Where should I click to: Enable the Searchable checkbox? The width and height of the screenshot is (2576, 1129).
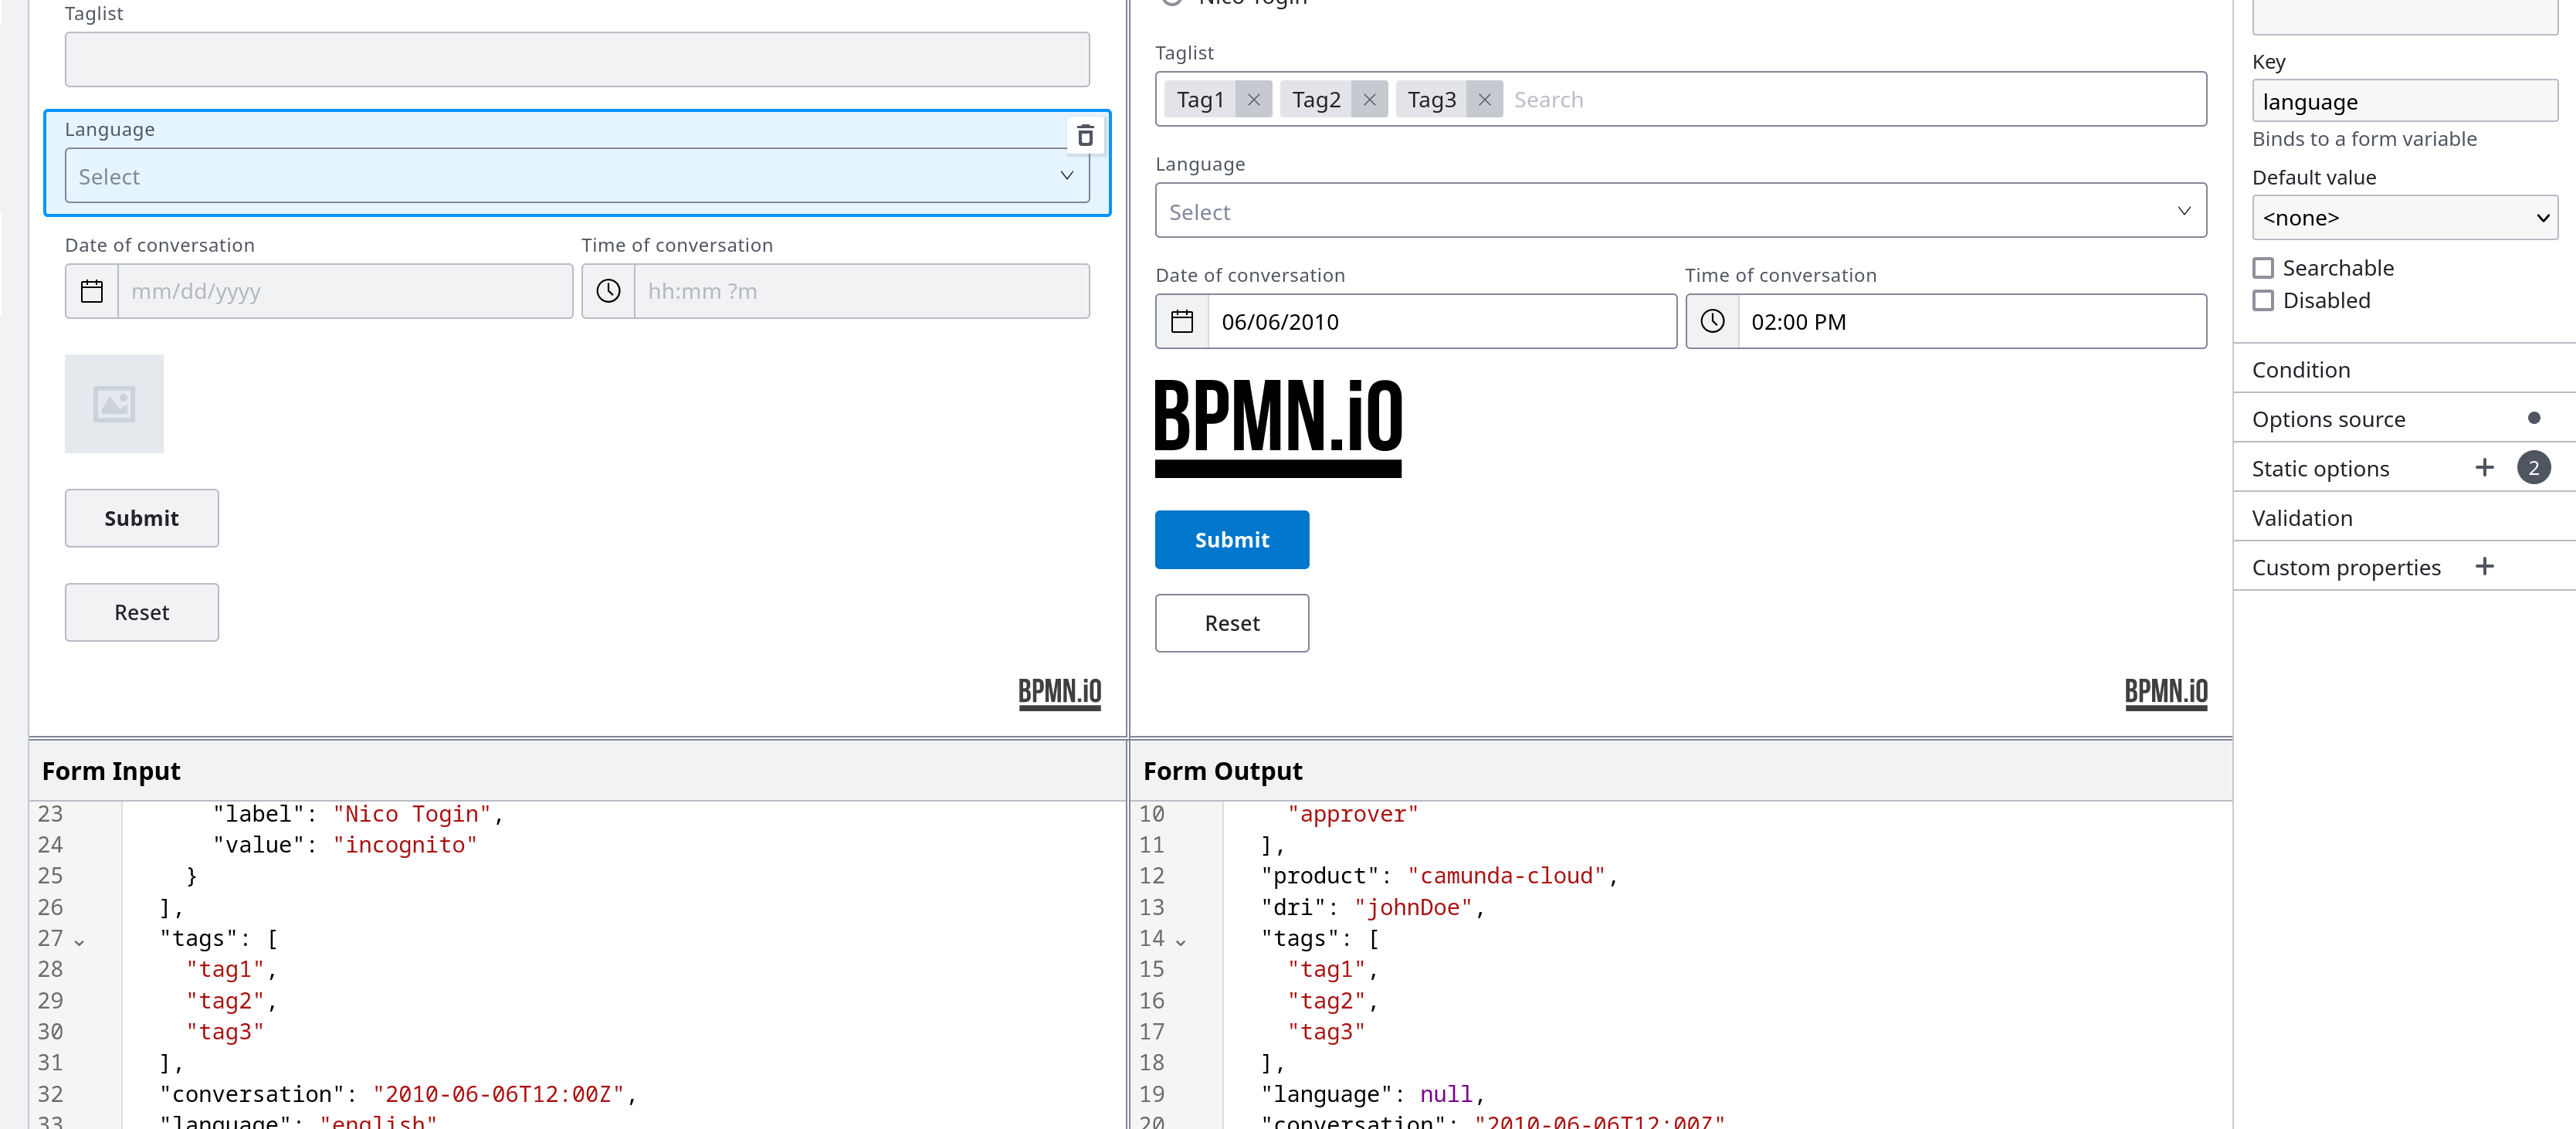(2264, 267)
